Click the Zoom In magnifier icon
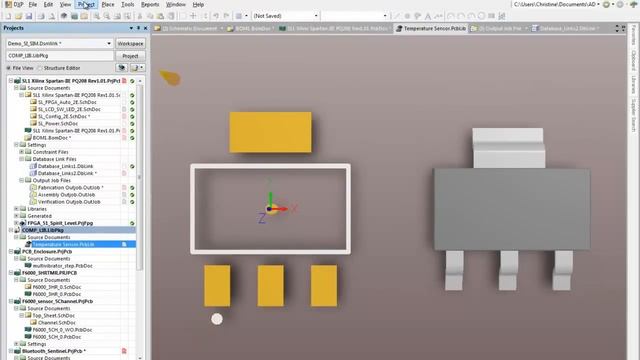Image resolution: width=640 pixels, height=360 pixels. (96, 16)
